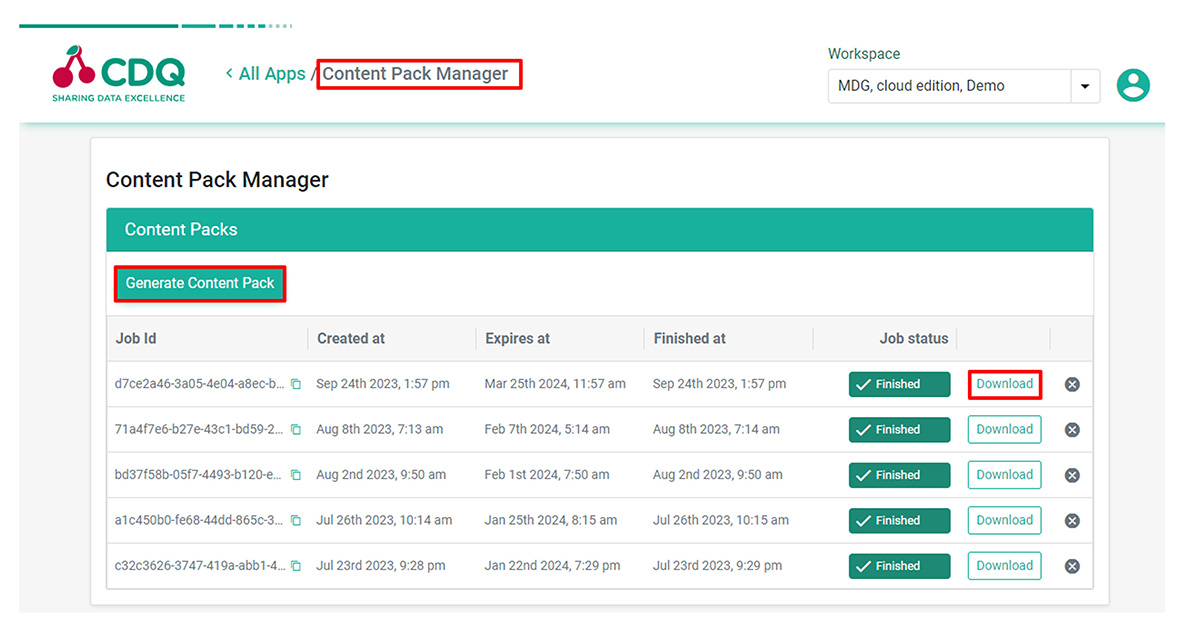The width and height of the screenshot is (1200, 637).
Task: Click expiry date Feb 7th 2024, 5:14 am
Action: [547, 430]
